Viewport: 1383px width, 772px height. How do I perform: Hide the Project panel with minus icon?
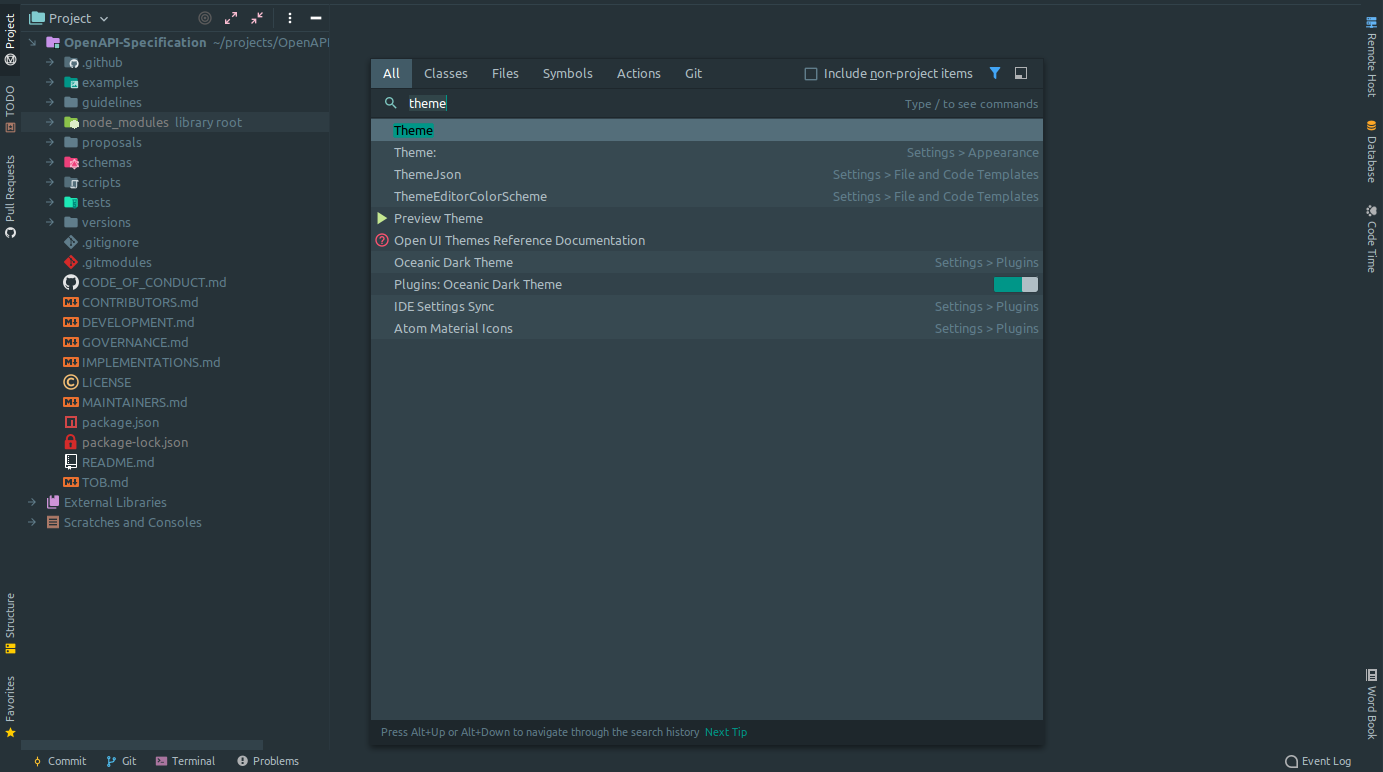(x=316, y=18)
